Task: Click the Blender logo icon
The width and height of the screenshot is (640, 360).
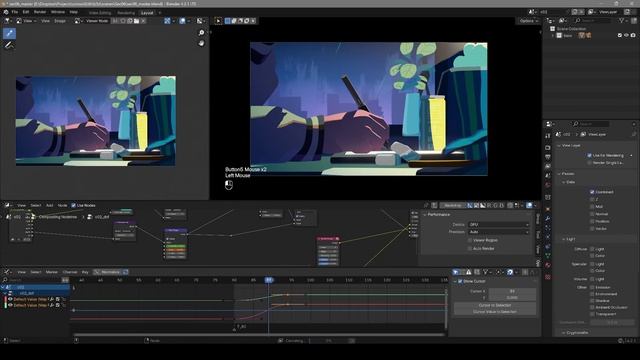Action: [6, 12]
